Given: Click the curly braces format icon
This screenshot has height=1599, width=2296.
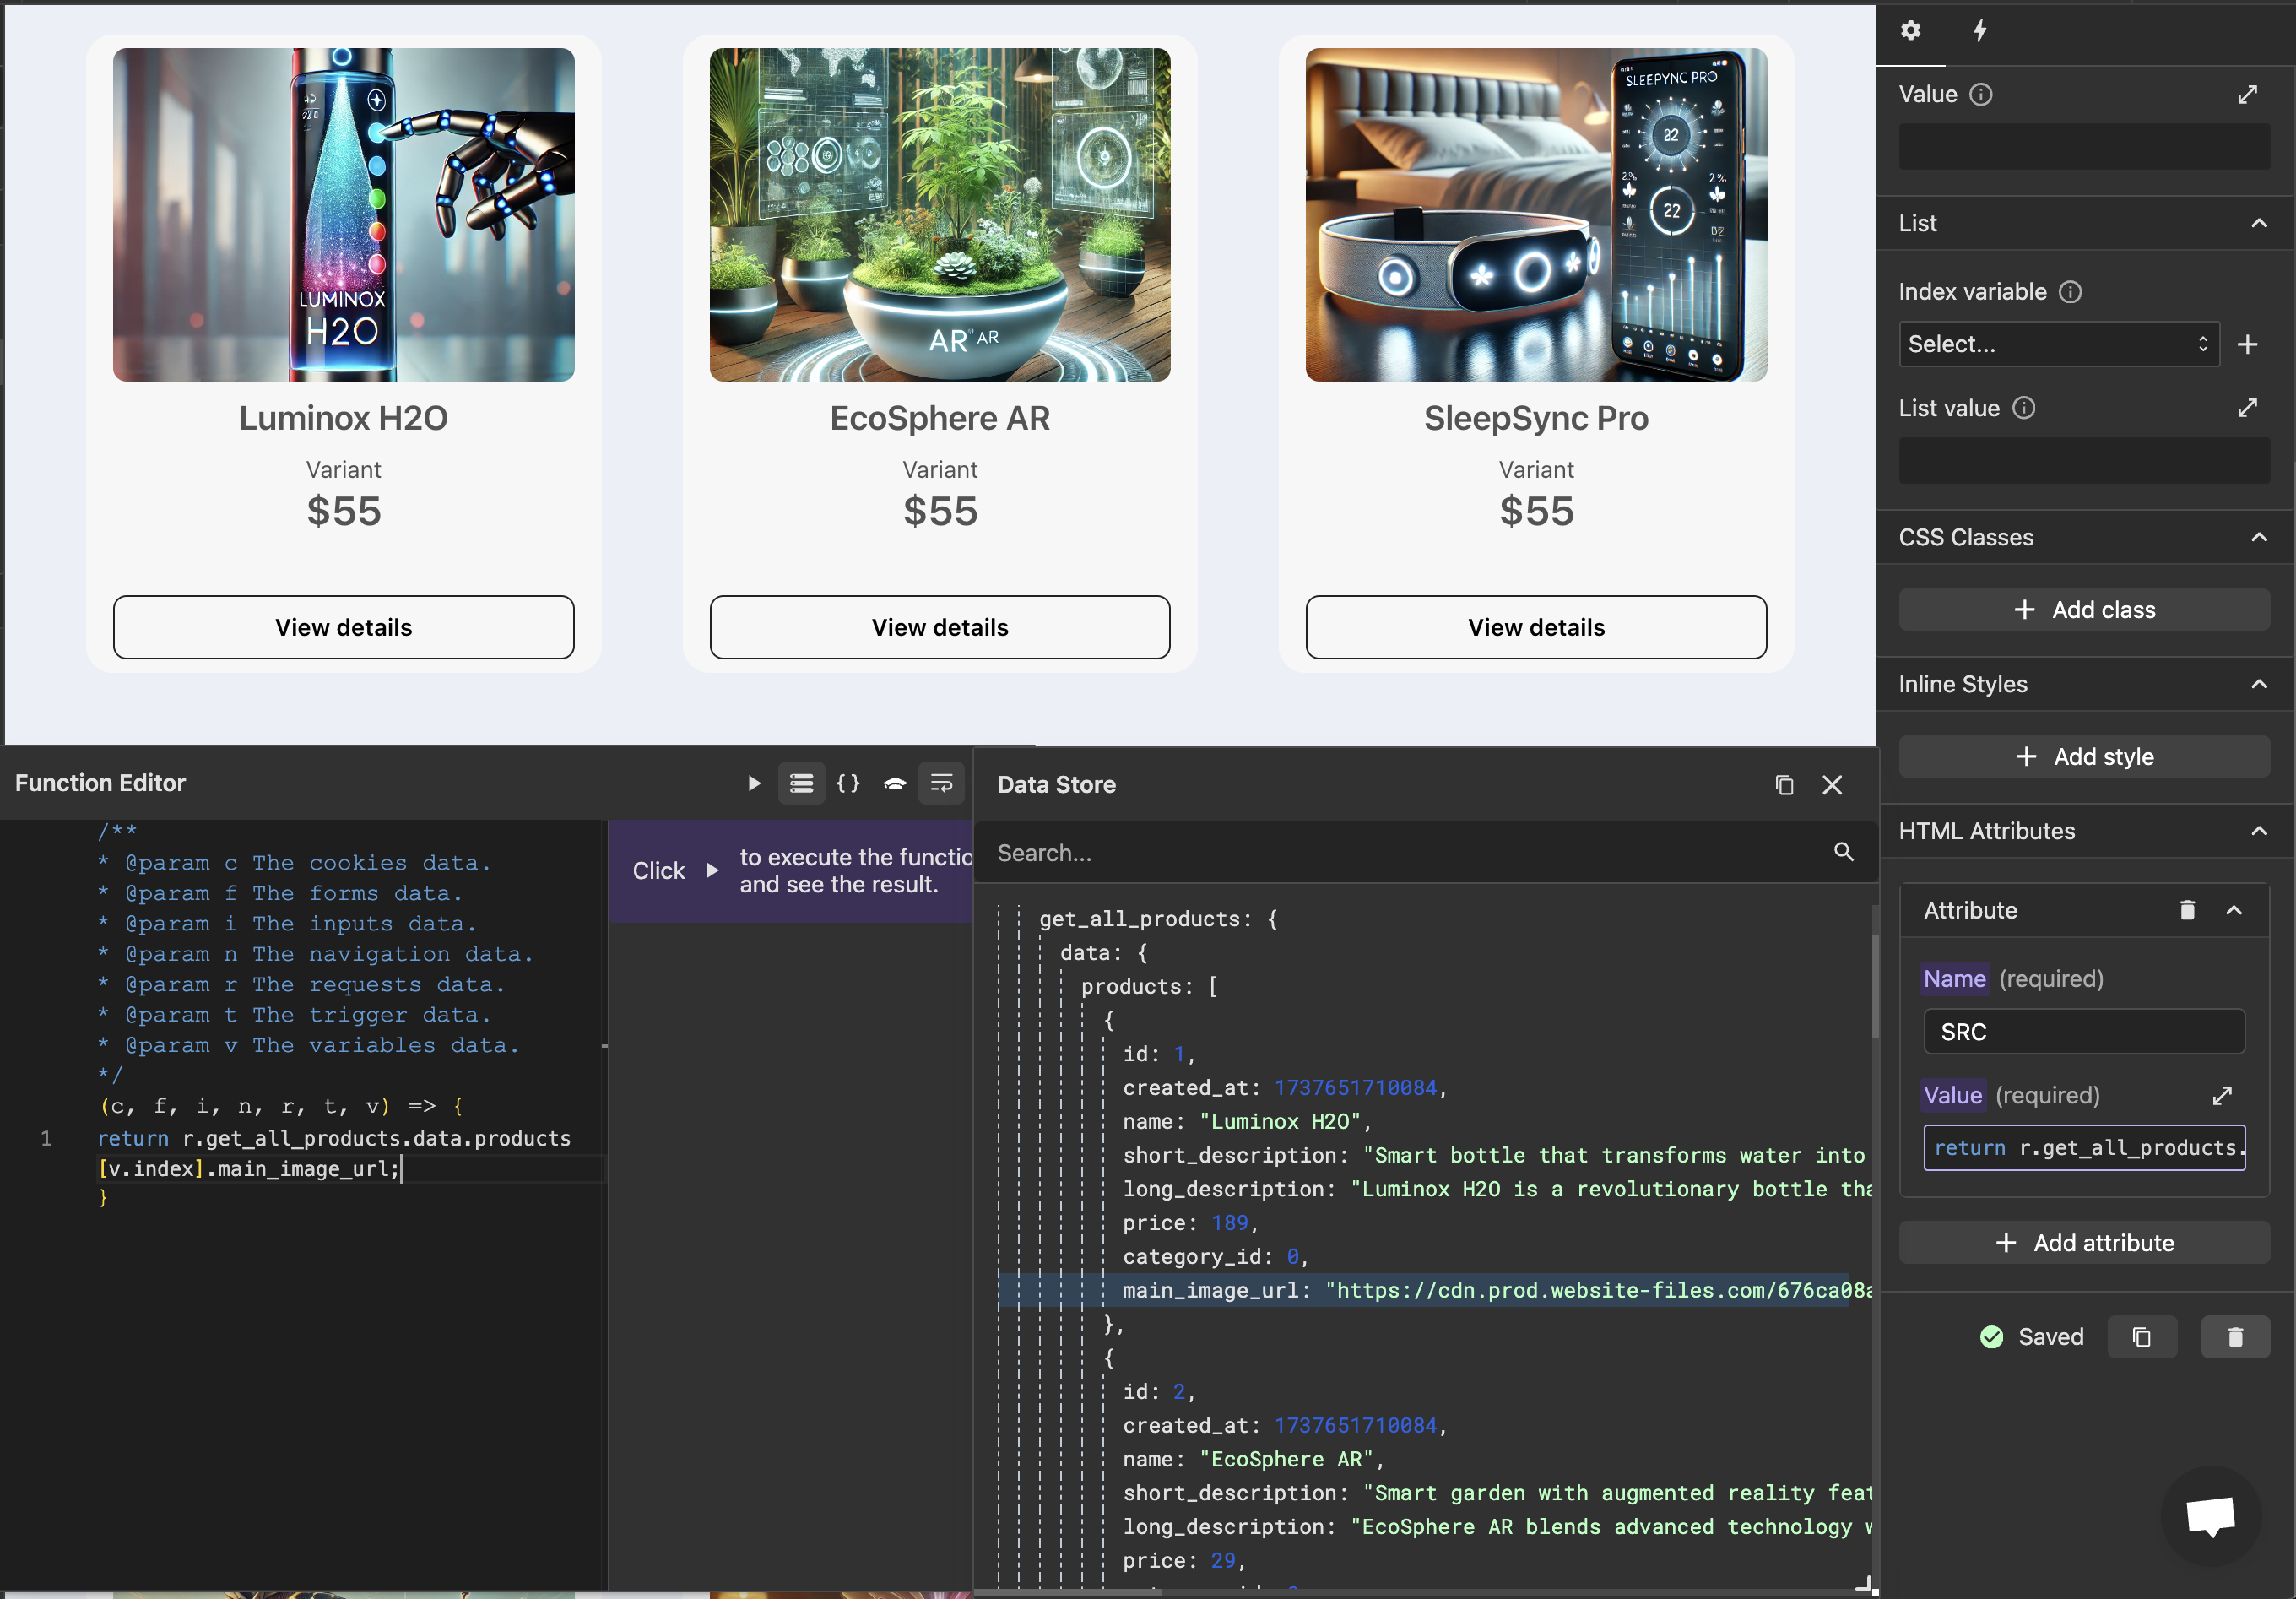Looking at the screenshot, I should click(848, 783).
